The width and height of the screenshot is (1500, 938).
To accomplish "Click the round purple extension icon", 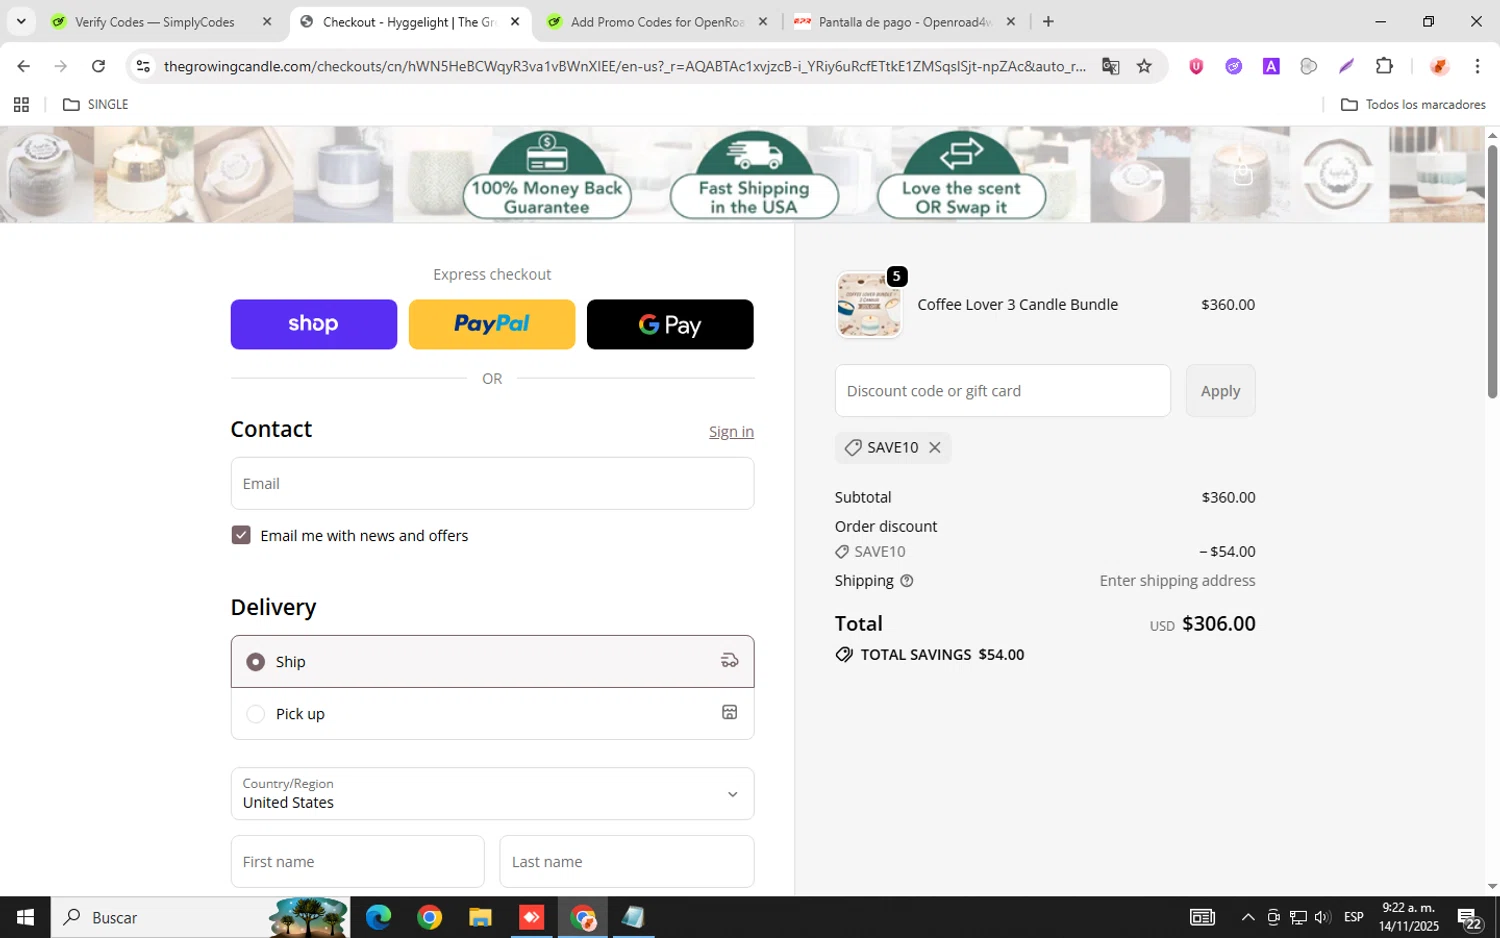I will click(x=1234, y=66).
